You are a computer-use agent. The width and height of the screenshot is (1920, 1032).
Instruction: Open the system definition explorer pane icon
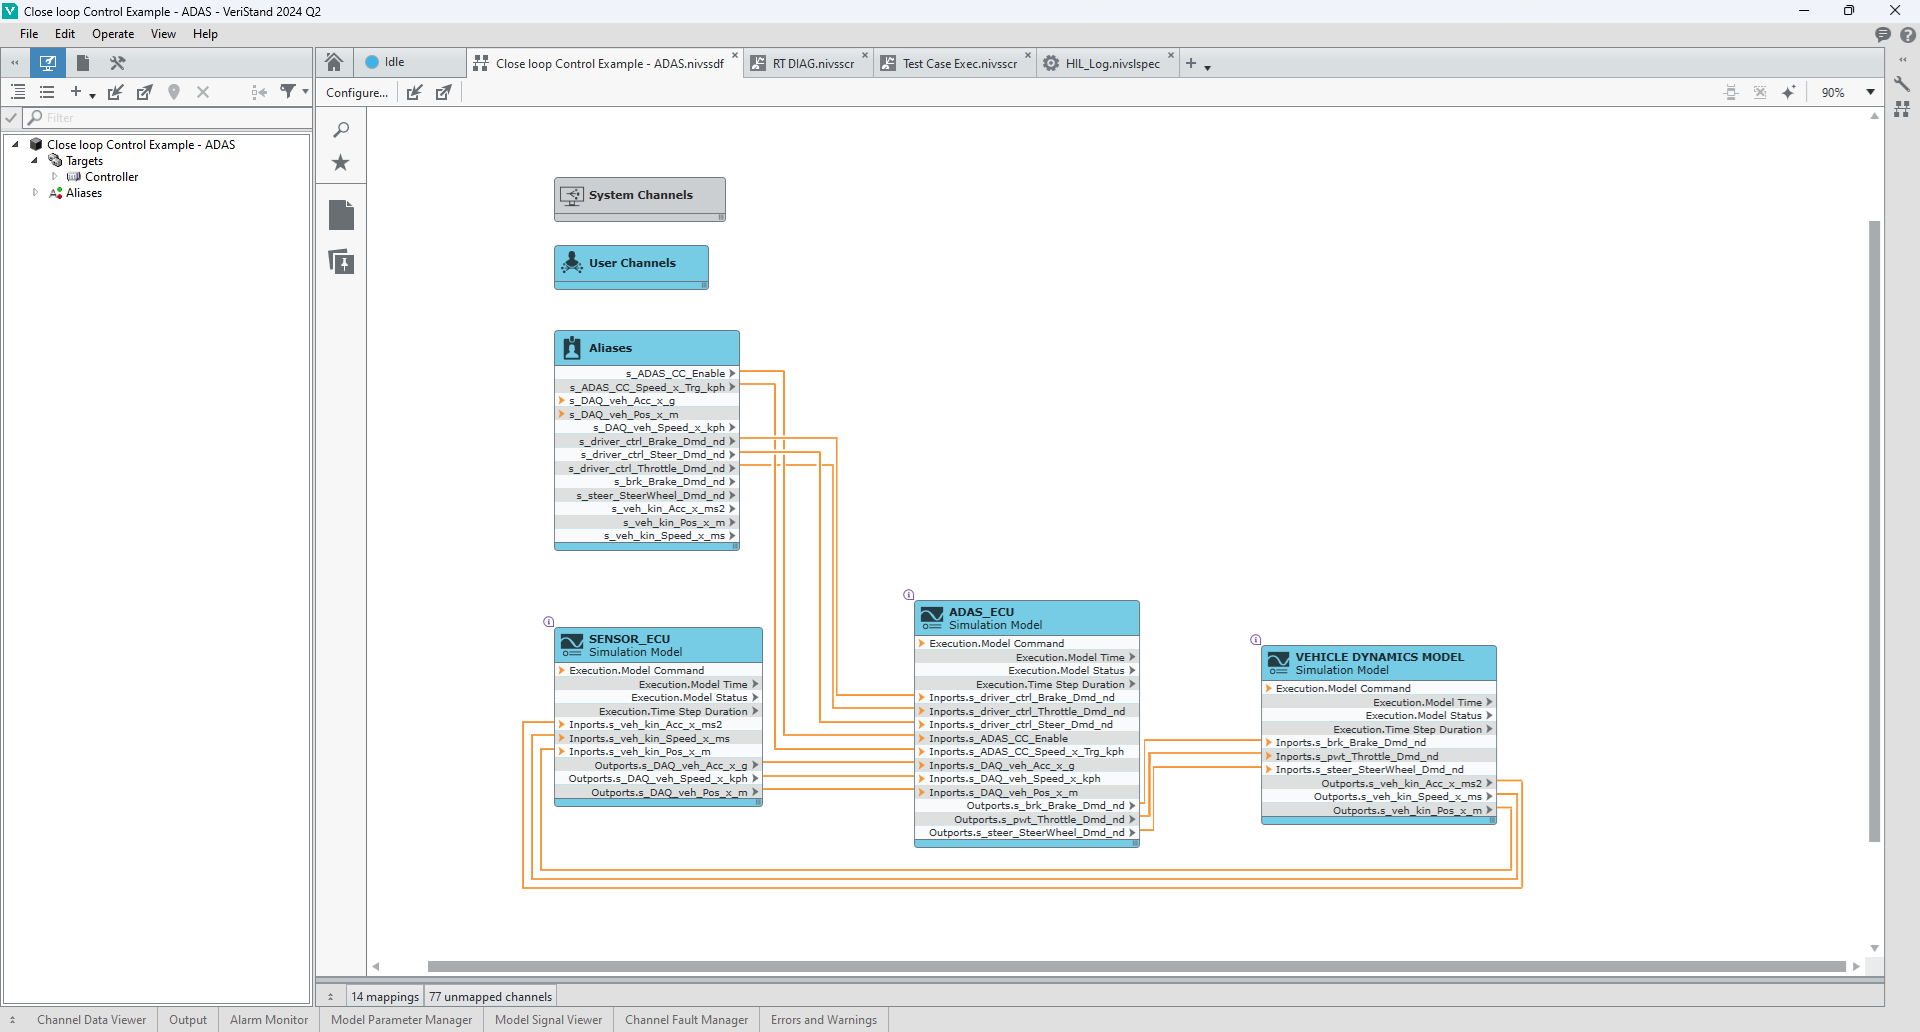(x=48, y=63)
